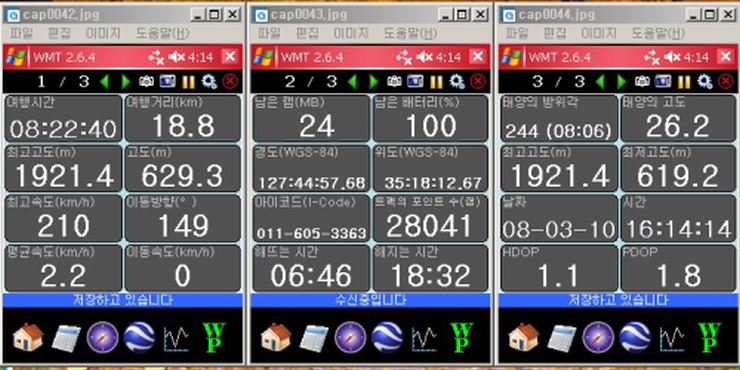740x370 pixels.
Task: Select the compass icon in cap0044 window
Action: pyautogui.click(x=598, y=338)
